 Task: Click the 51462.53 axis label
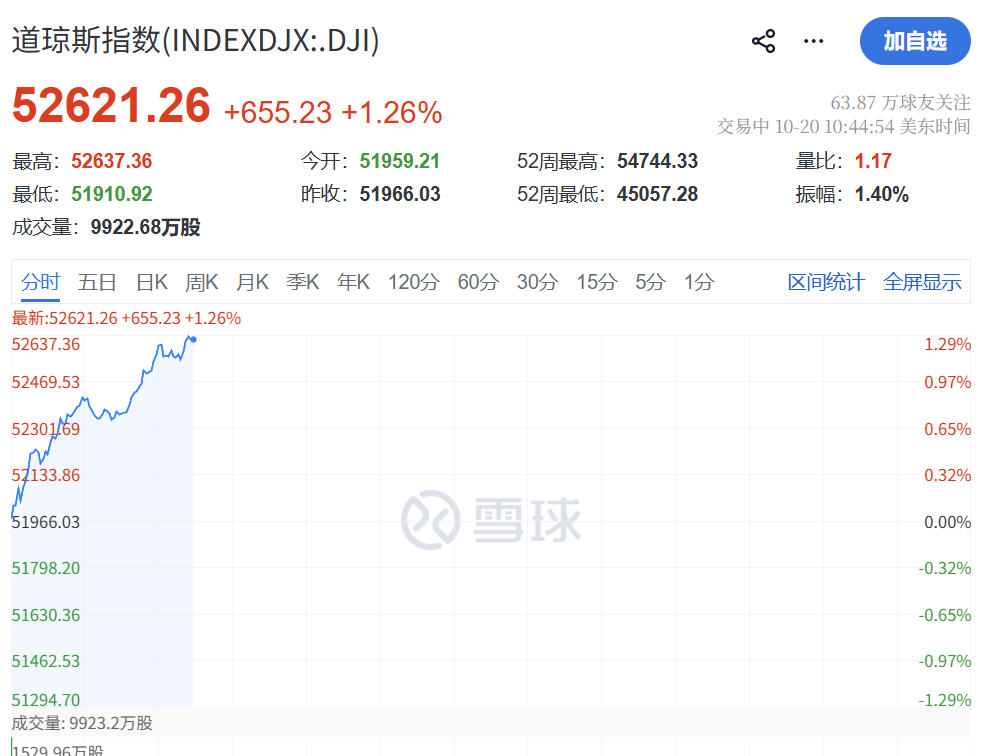tap(46, 661)
